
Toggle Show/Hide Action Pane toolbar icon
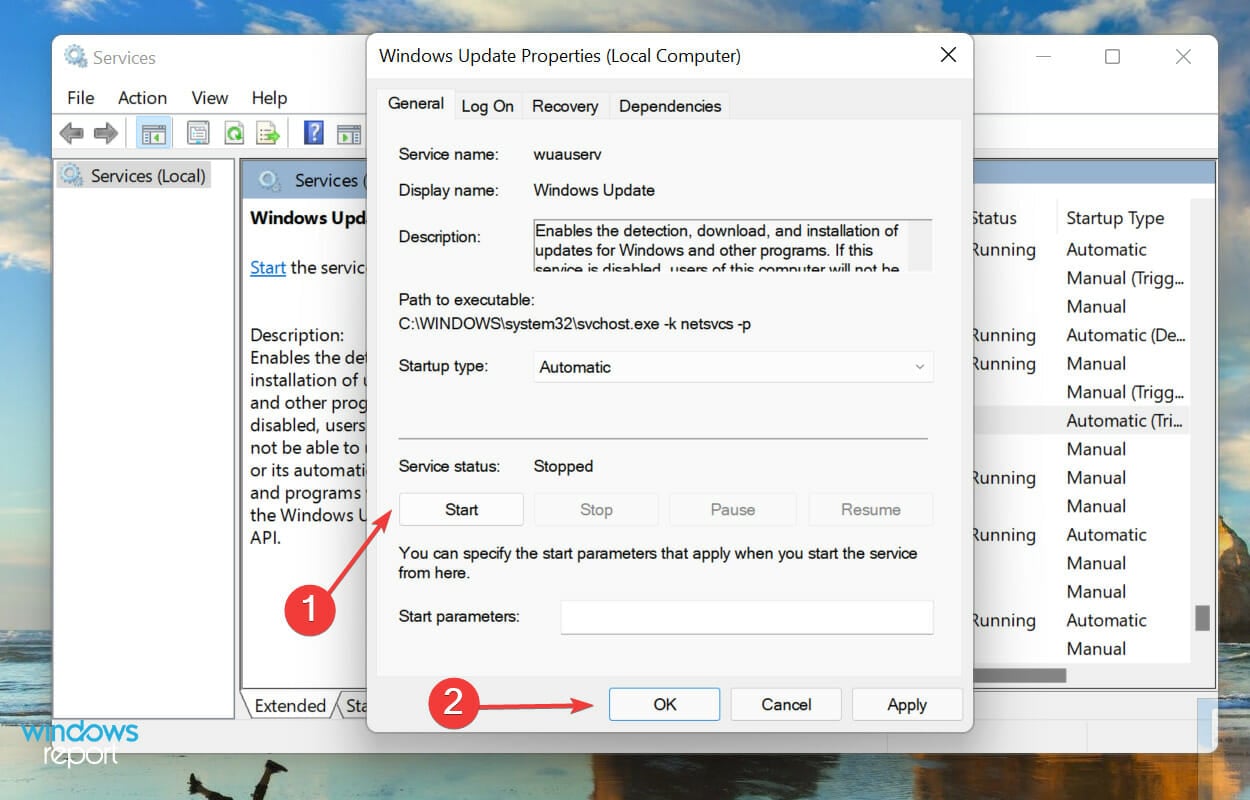point(349,133)
